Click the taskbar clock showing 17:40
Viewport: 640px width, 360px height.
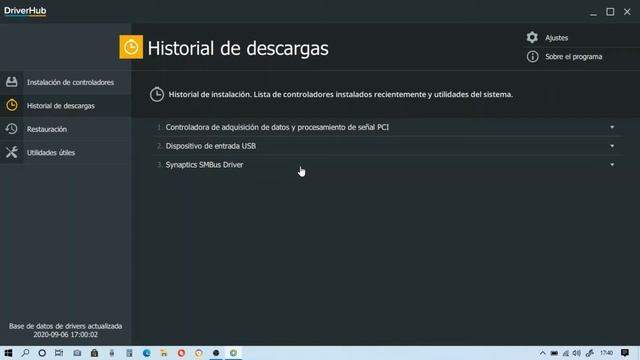click(606, 353)
